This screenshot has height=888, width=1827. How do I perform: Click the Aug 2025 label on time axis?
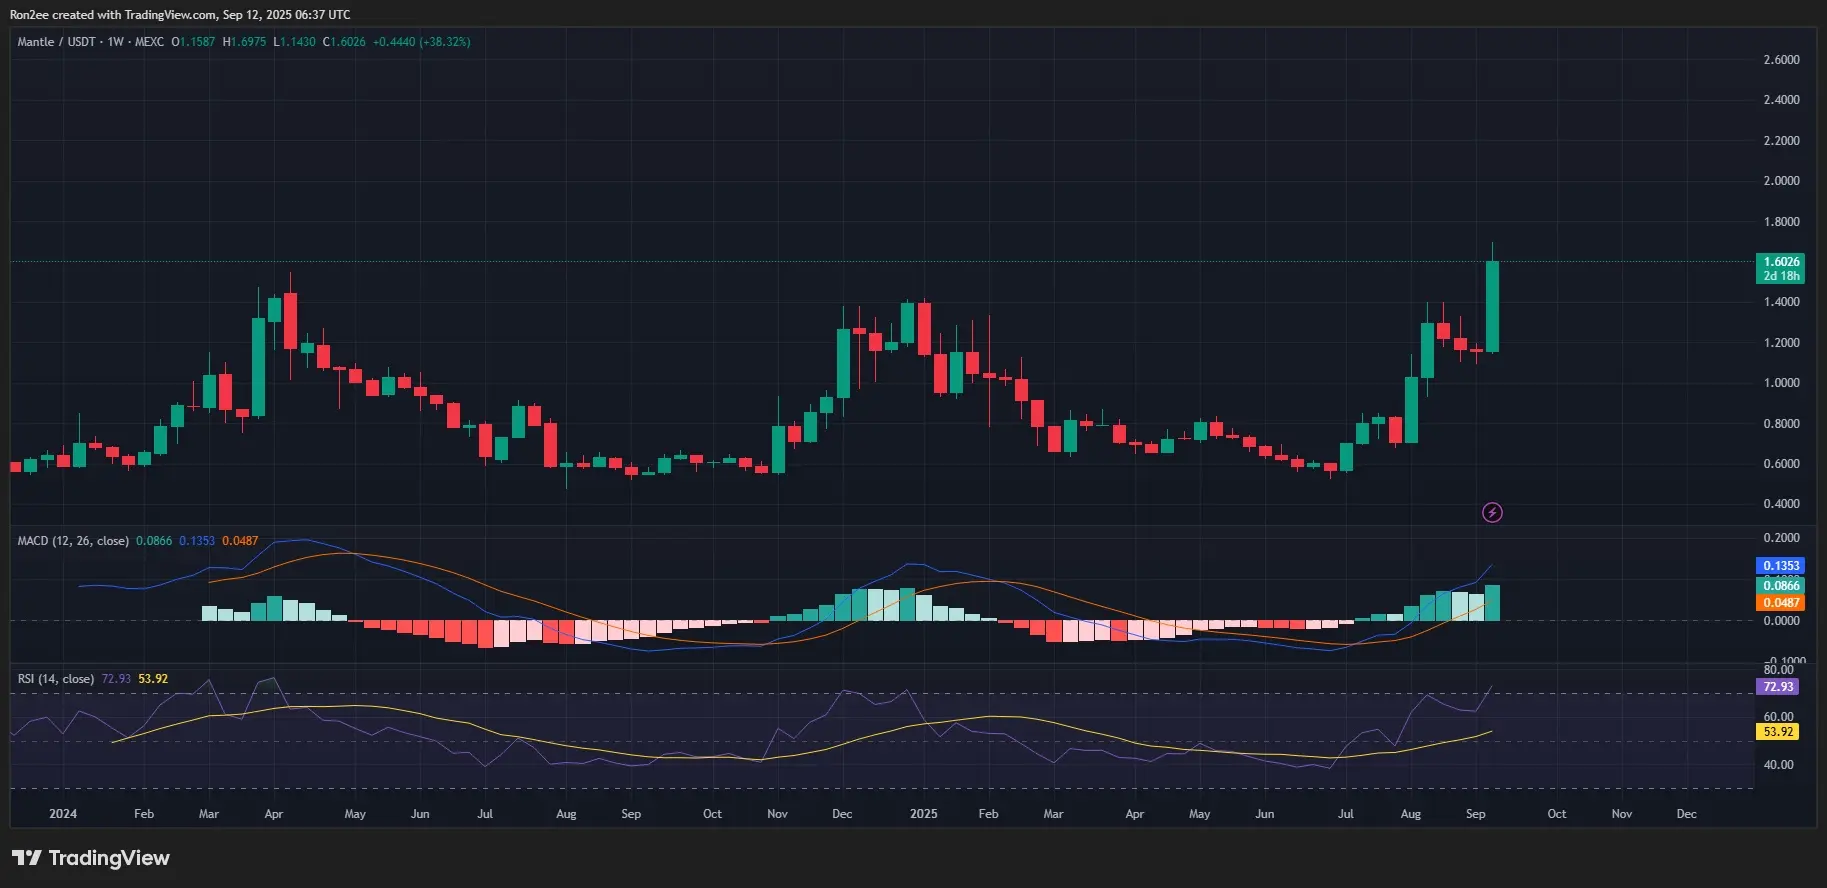point(1411,814)
